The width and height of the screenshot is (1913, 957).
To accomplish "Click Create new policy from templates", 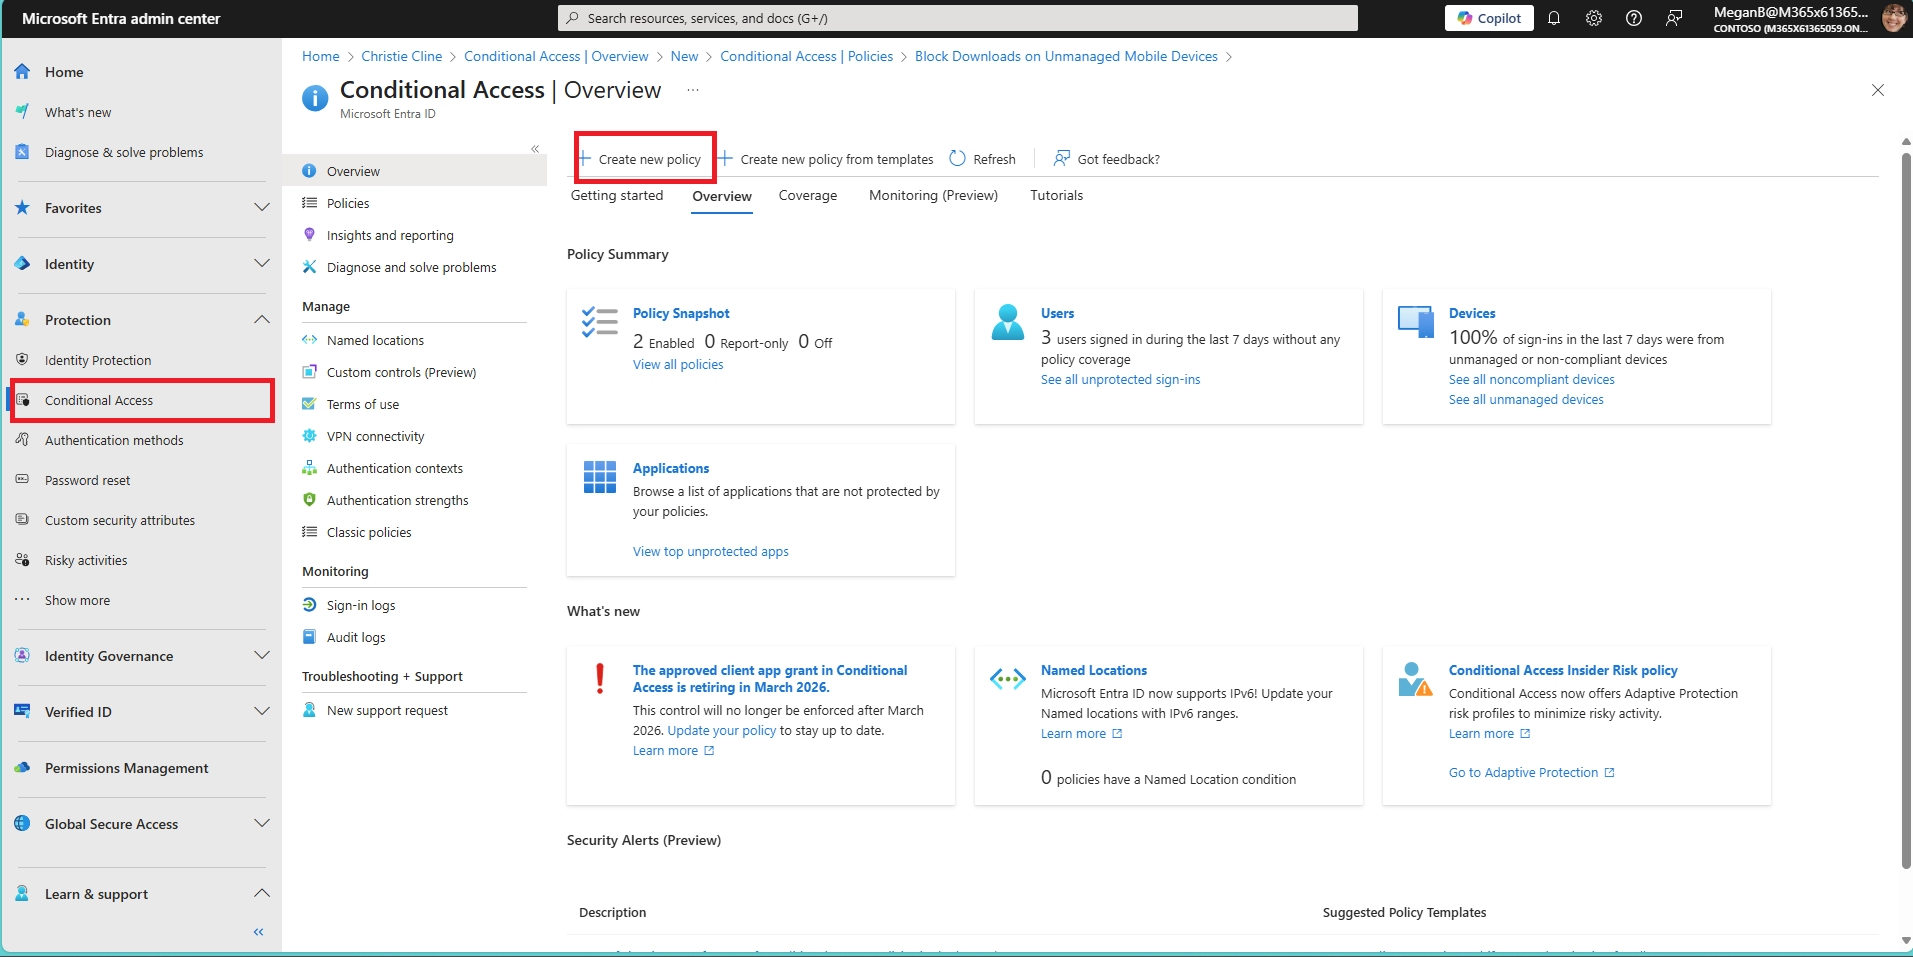I will click(826, 159).
